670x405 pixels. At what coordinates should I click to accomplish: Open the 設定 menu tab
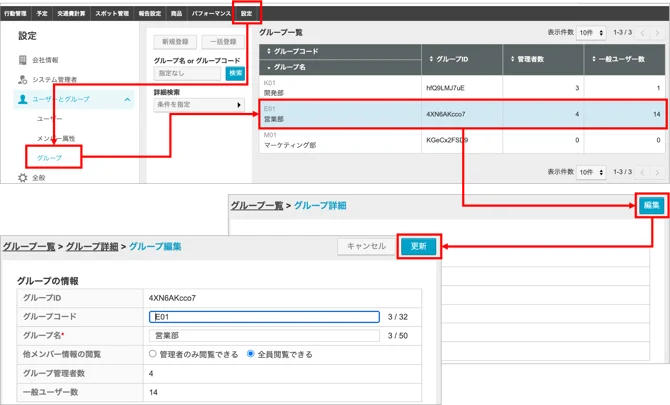click(247, 14)
